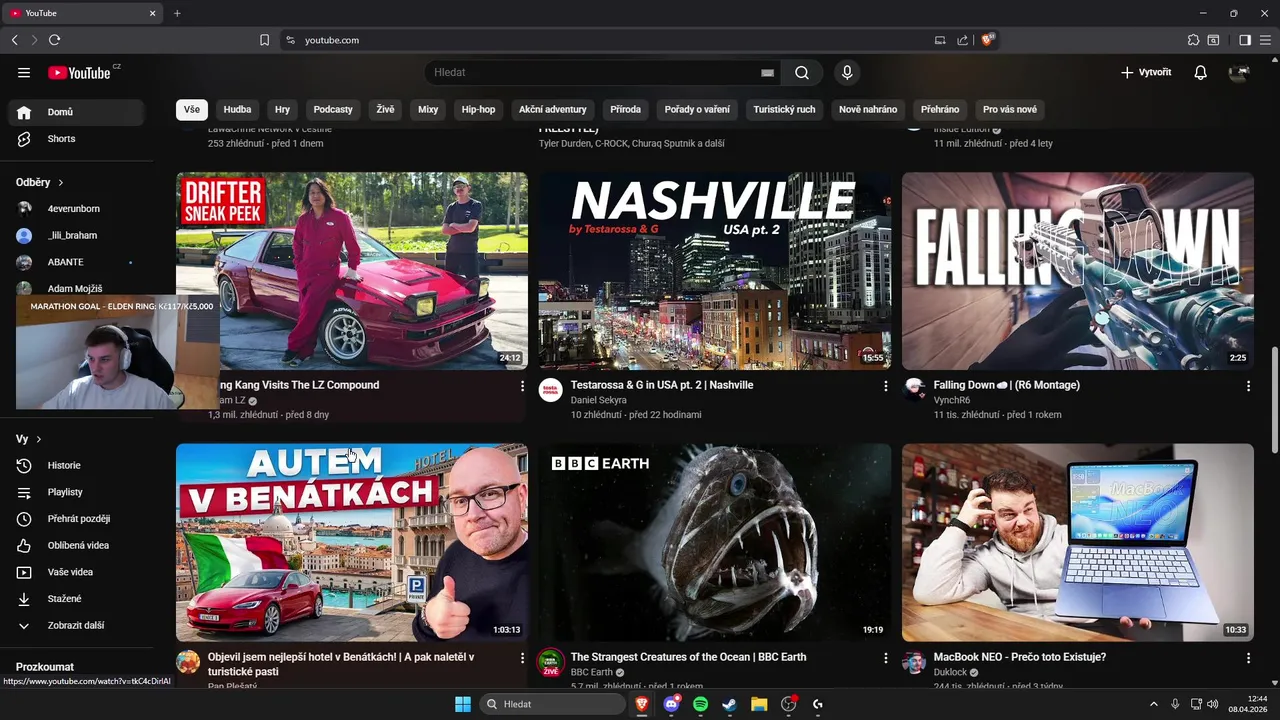Select the Živě filter chip
Viewport: 1280px width, 720px height.
coord(385,109)
